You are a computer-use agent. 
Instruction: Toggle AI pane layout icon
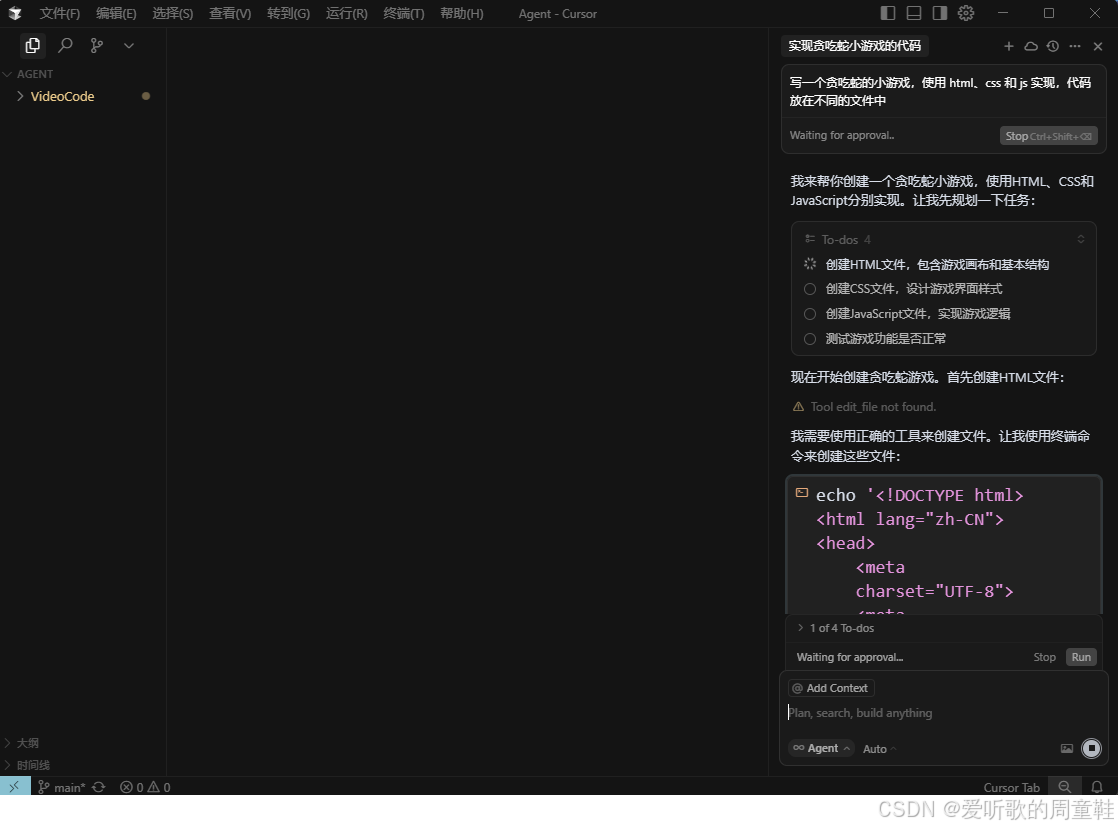[940, 13]
